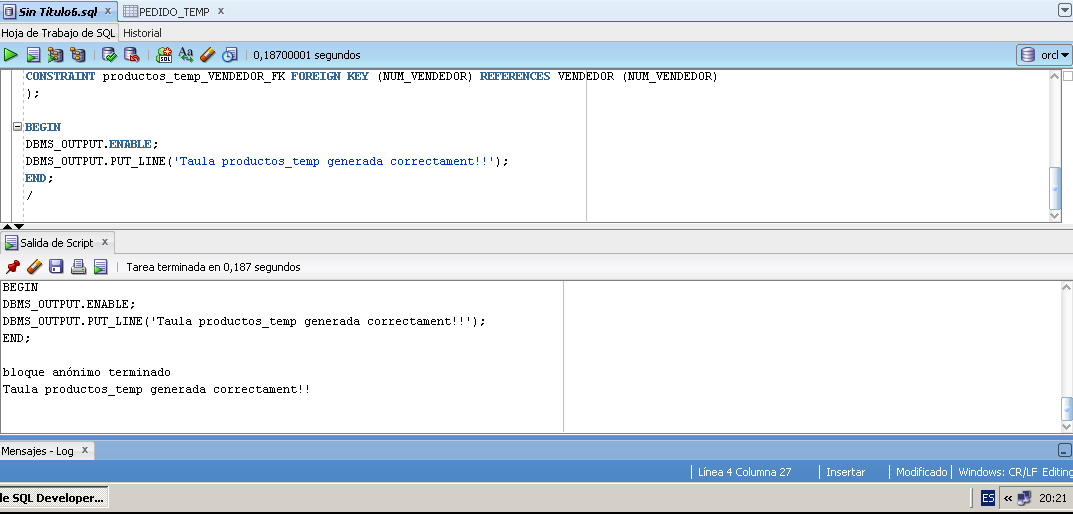Click the DBMS_OUTPUT.ENABLE line in the editor

(x=92, y=144)
